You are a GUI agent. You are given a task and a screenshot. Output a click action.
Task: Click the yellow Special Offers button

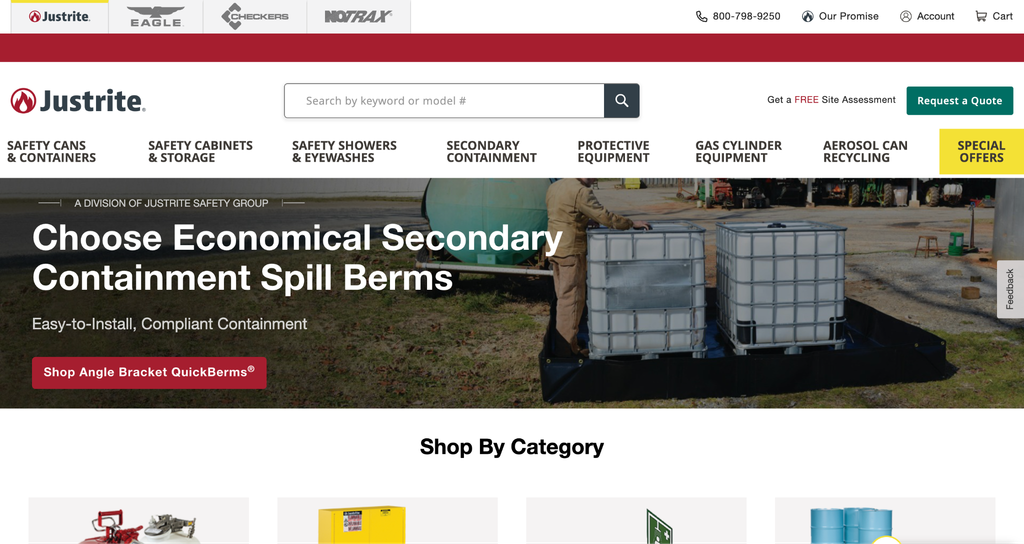982,152
